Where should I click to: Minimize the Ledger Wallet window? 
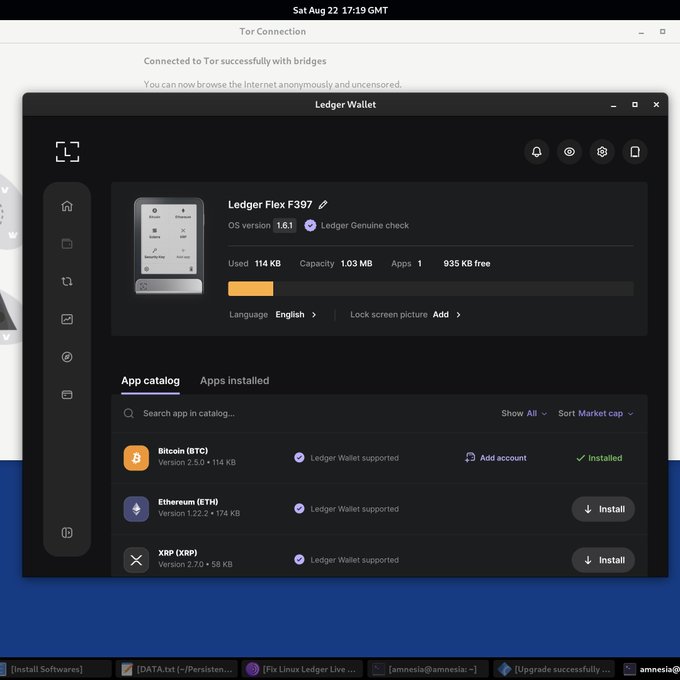pos(613,105)
